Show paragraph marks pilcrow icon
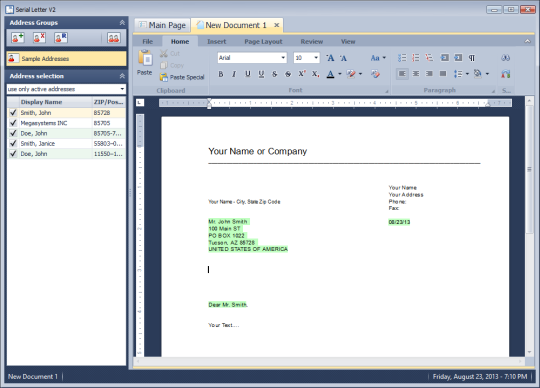Image resolution: width=540 pixels, height=388 pixels. 472,58
